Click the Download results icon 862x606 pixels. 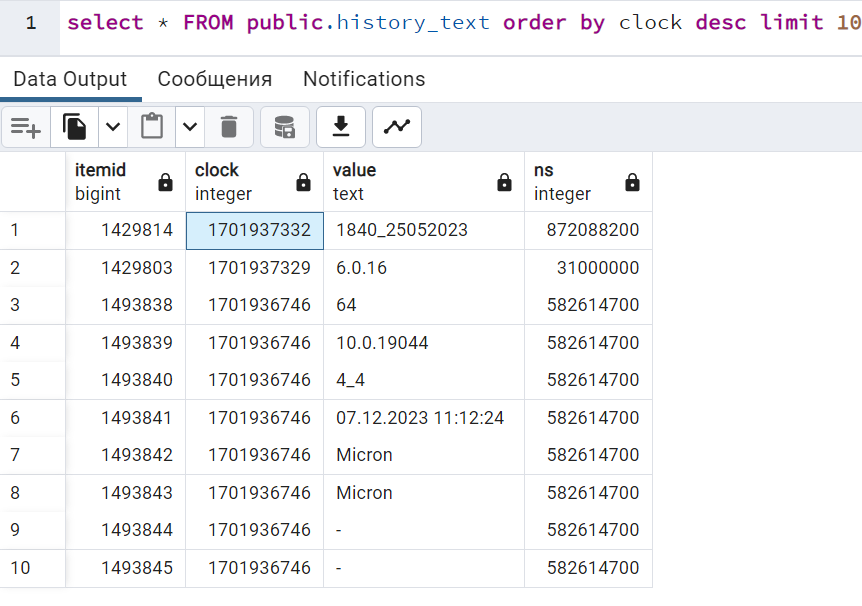coord(341,127)
